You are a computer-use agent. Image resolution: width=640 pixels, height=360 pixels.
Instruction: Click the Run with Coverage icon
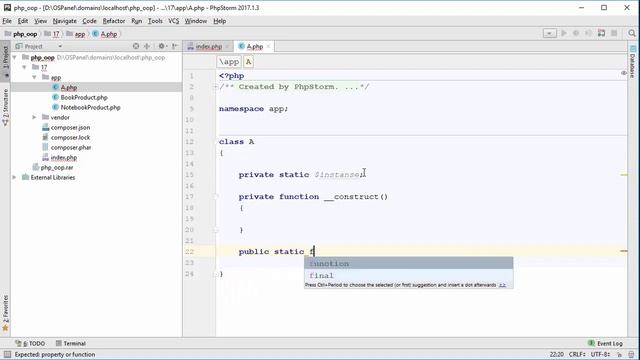(x=588, y=33)
